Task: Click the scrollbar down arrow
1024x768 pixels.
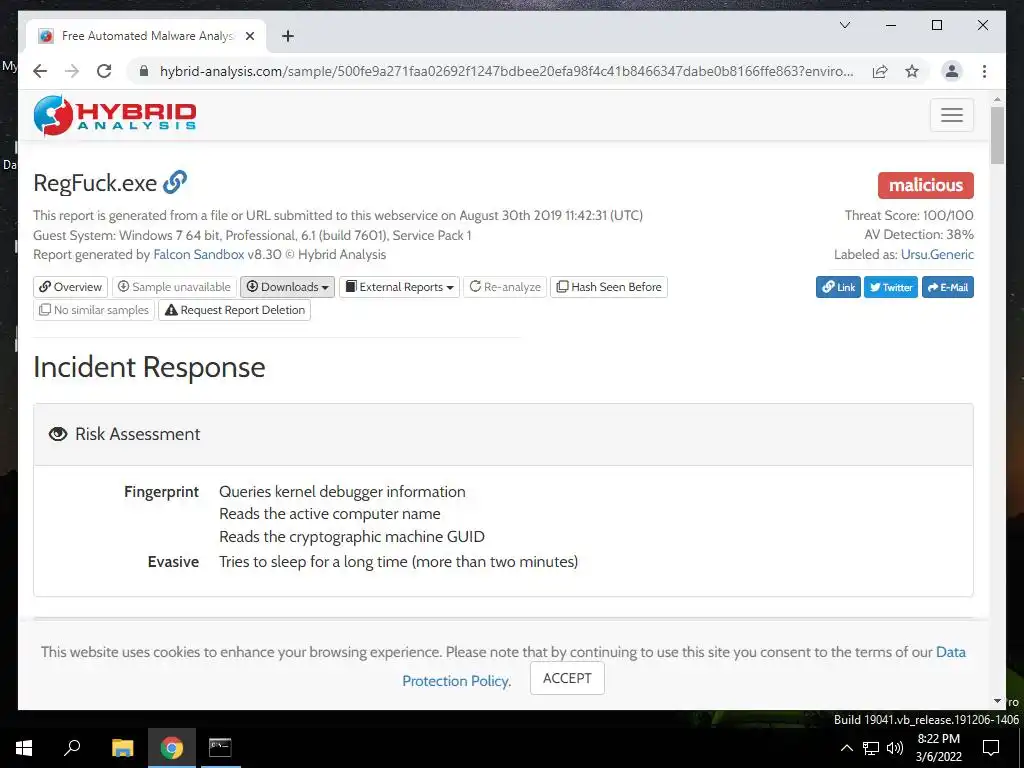Action: [997, 701]
